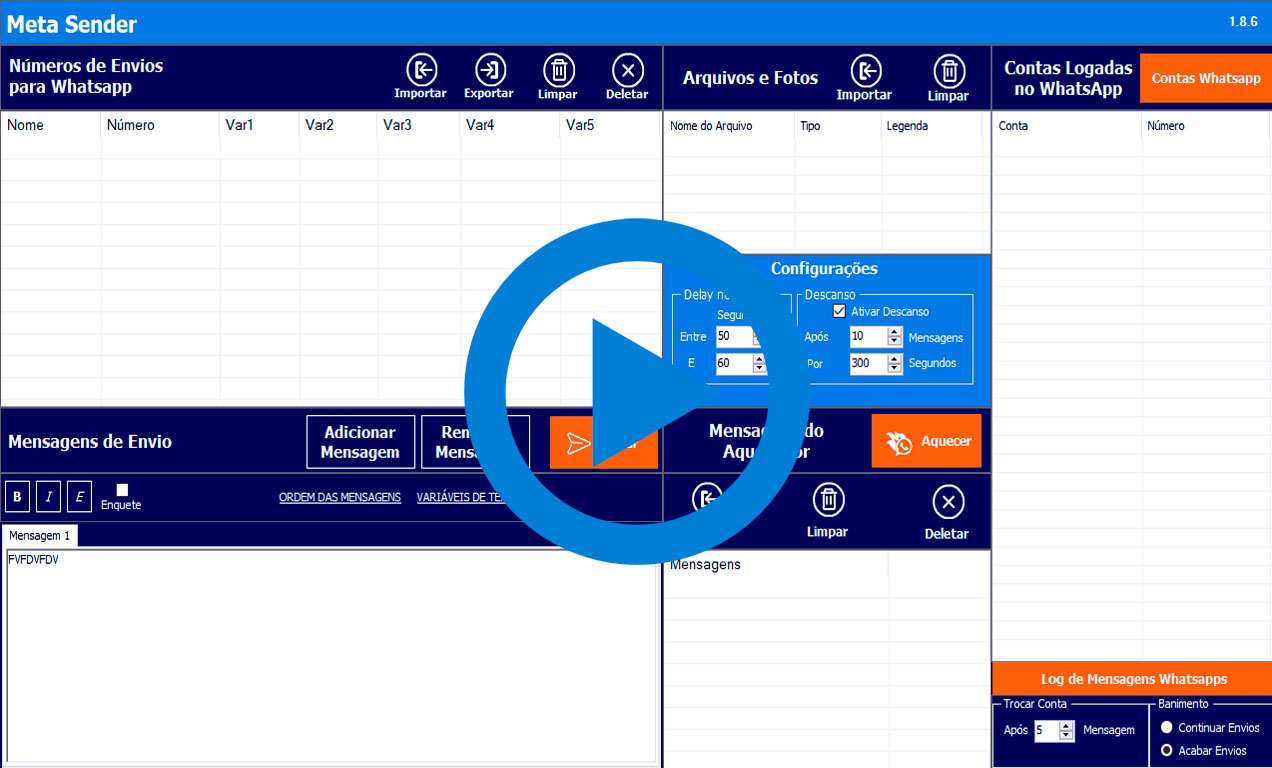Toggle the Enquete checkbox
The height and width of the screenshot is (768, 1272).
[x=122, y=490]
